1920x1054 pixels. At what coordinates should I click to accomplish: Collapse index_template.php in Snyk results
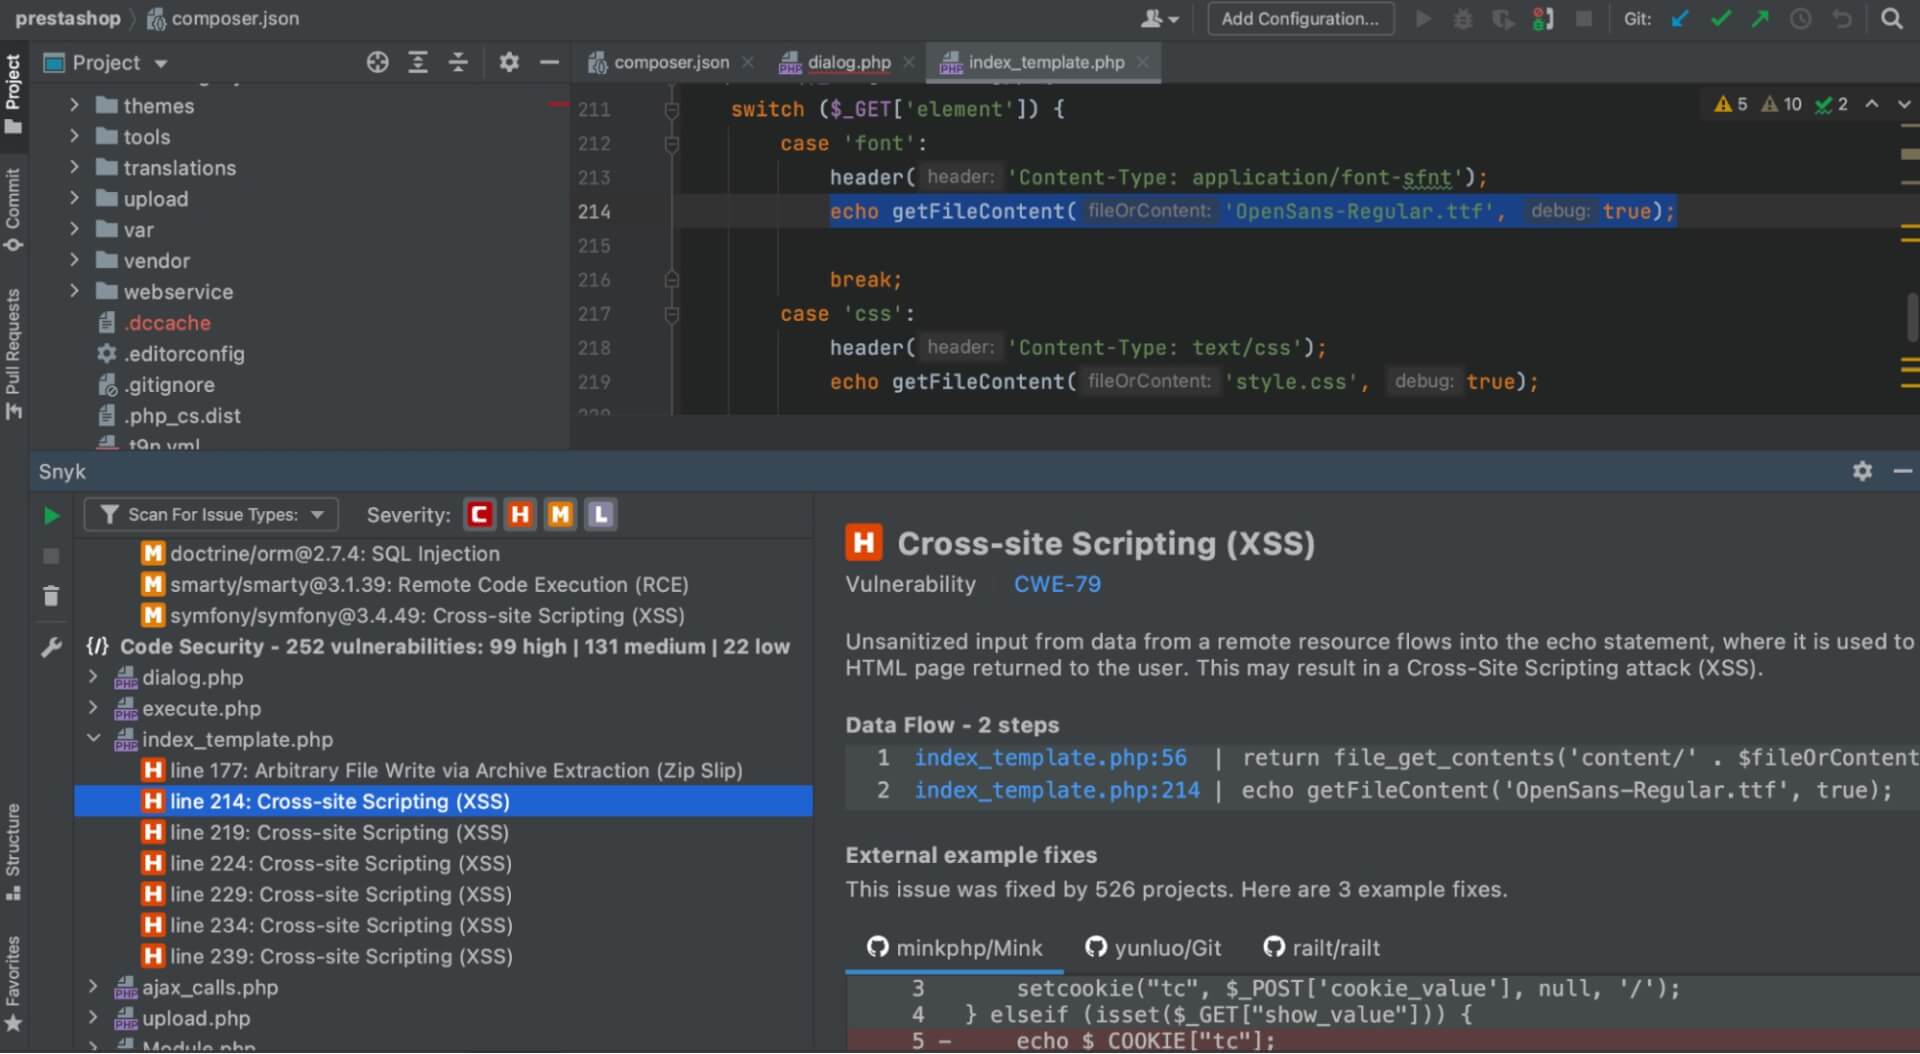(x=93, y=739)
